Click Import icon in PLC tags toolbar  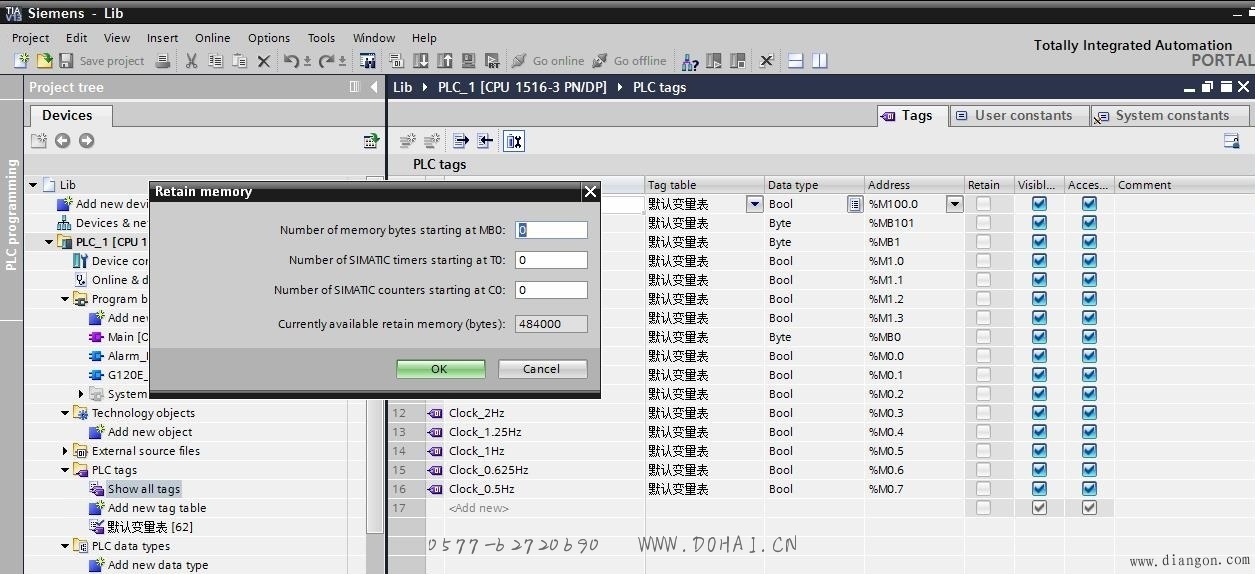click(485, 141)
